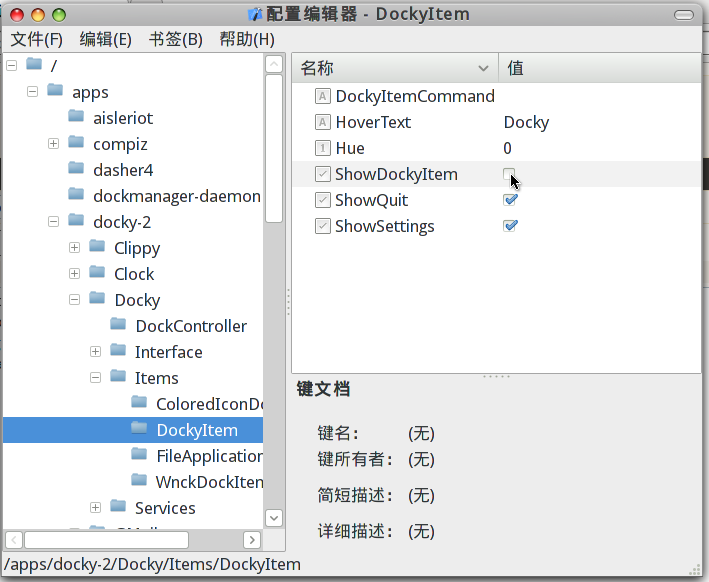The height and width of the screenshot is (582, 709).
Task: Expand the compiz tree node
Action: [53, 144]
